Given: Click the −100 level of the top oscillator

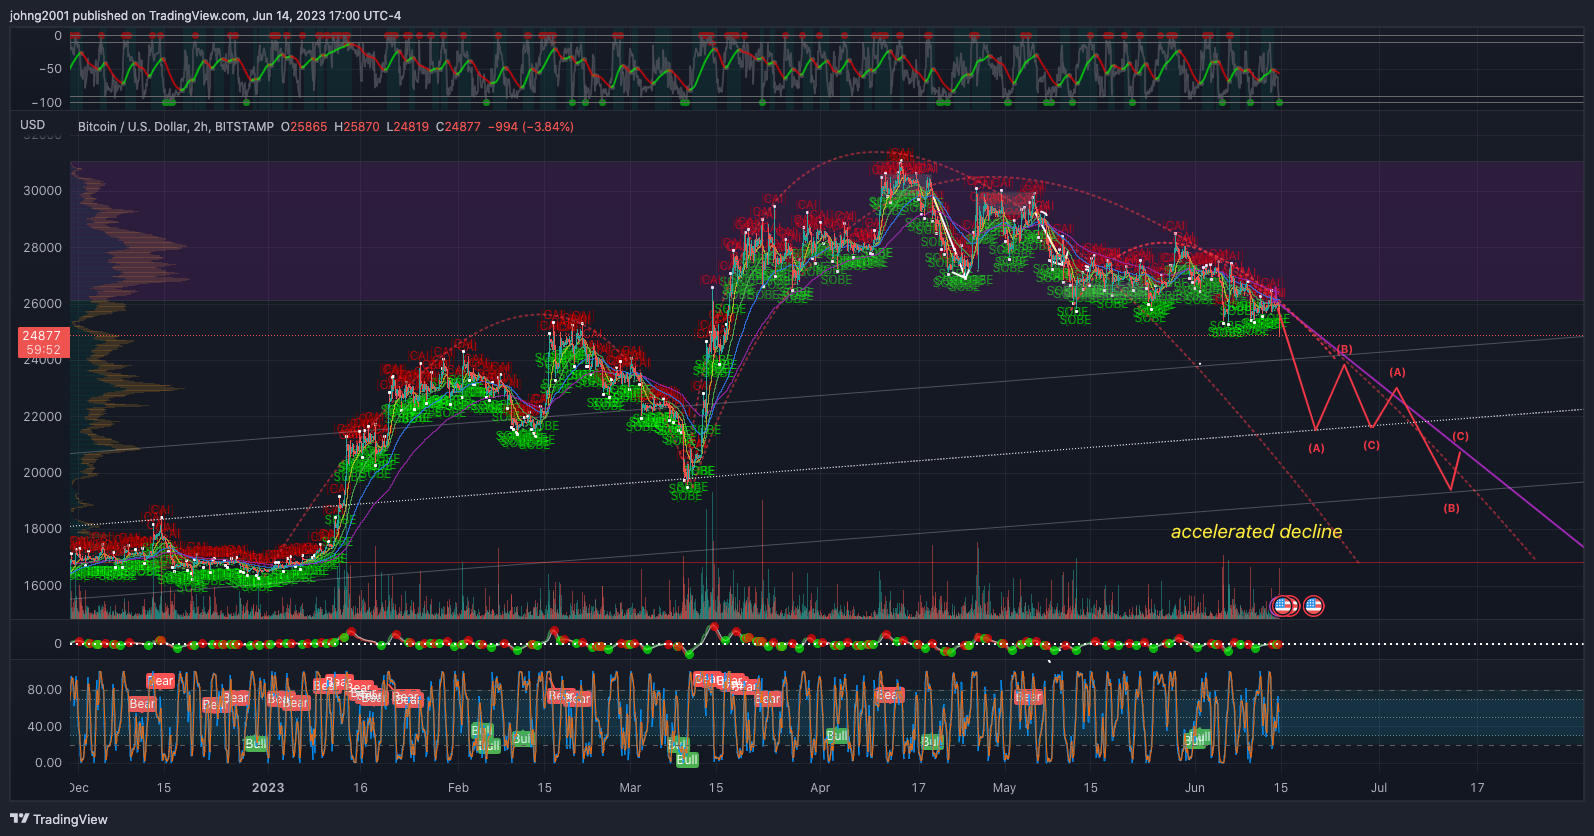Looking at the screenshot, I should click(47, 103).
